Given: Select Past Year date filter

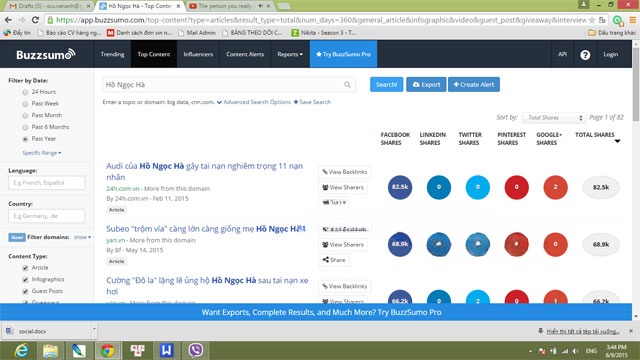Looking at the screenshot, I should [x=25, y=139].
